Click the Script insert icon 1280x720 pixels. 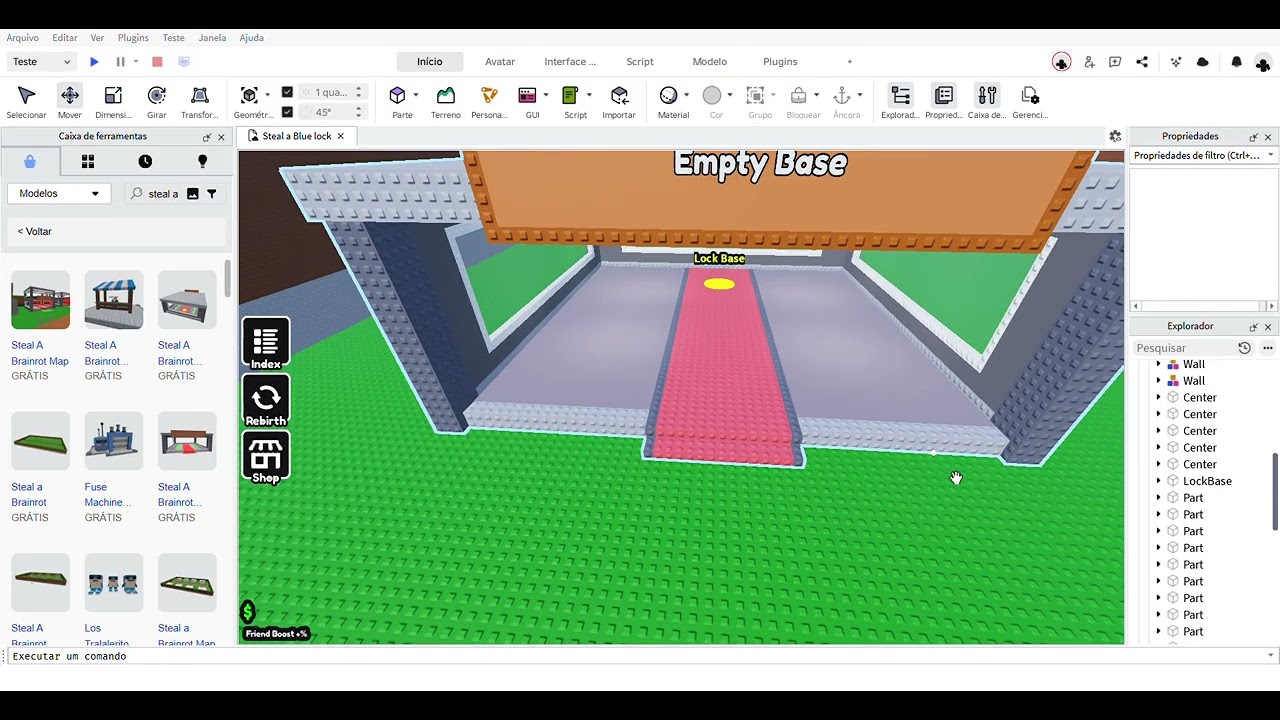[571, 96]
